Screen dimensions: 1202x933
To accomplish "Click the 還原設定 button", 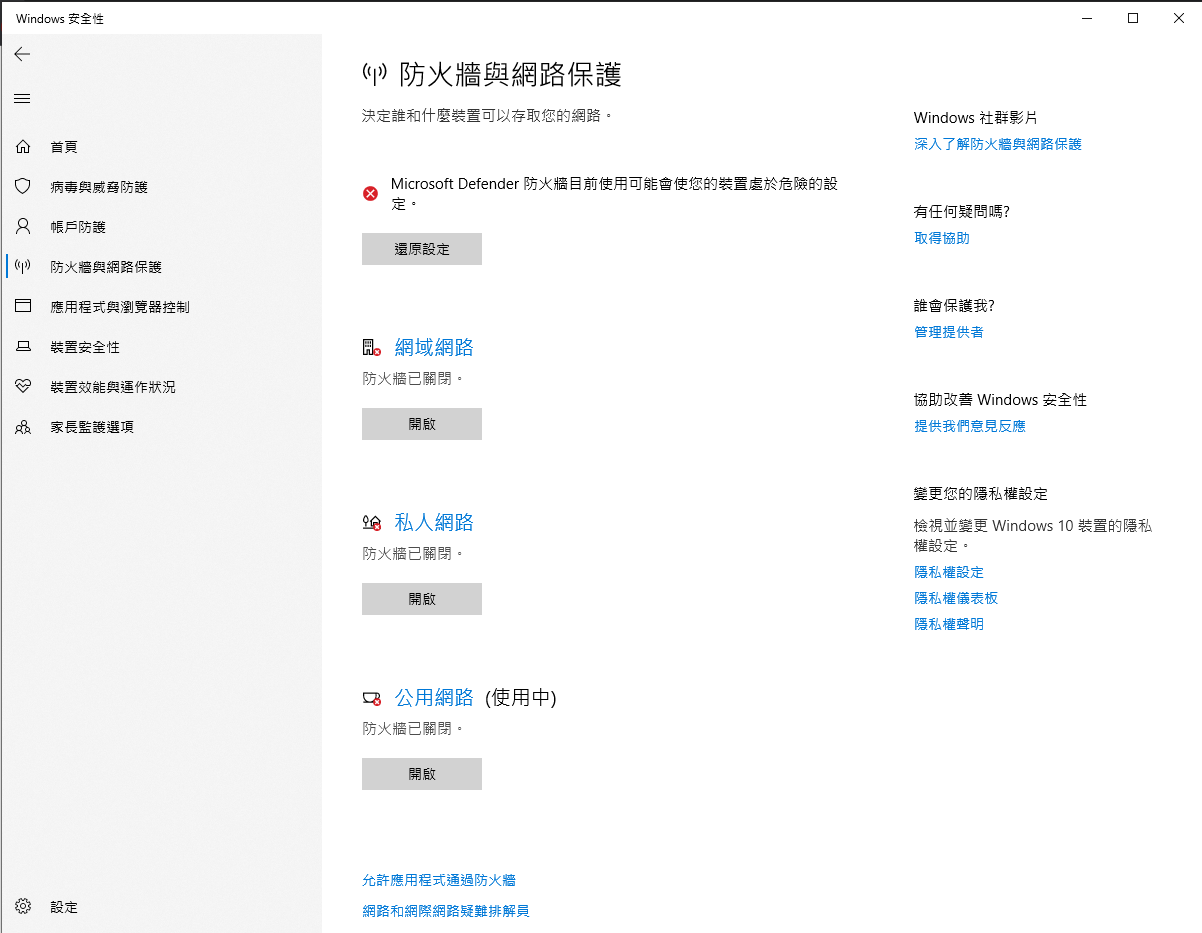I will point(422,249).
